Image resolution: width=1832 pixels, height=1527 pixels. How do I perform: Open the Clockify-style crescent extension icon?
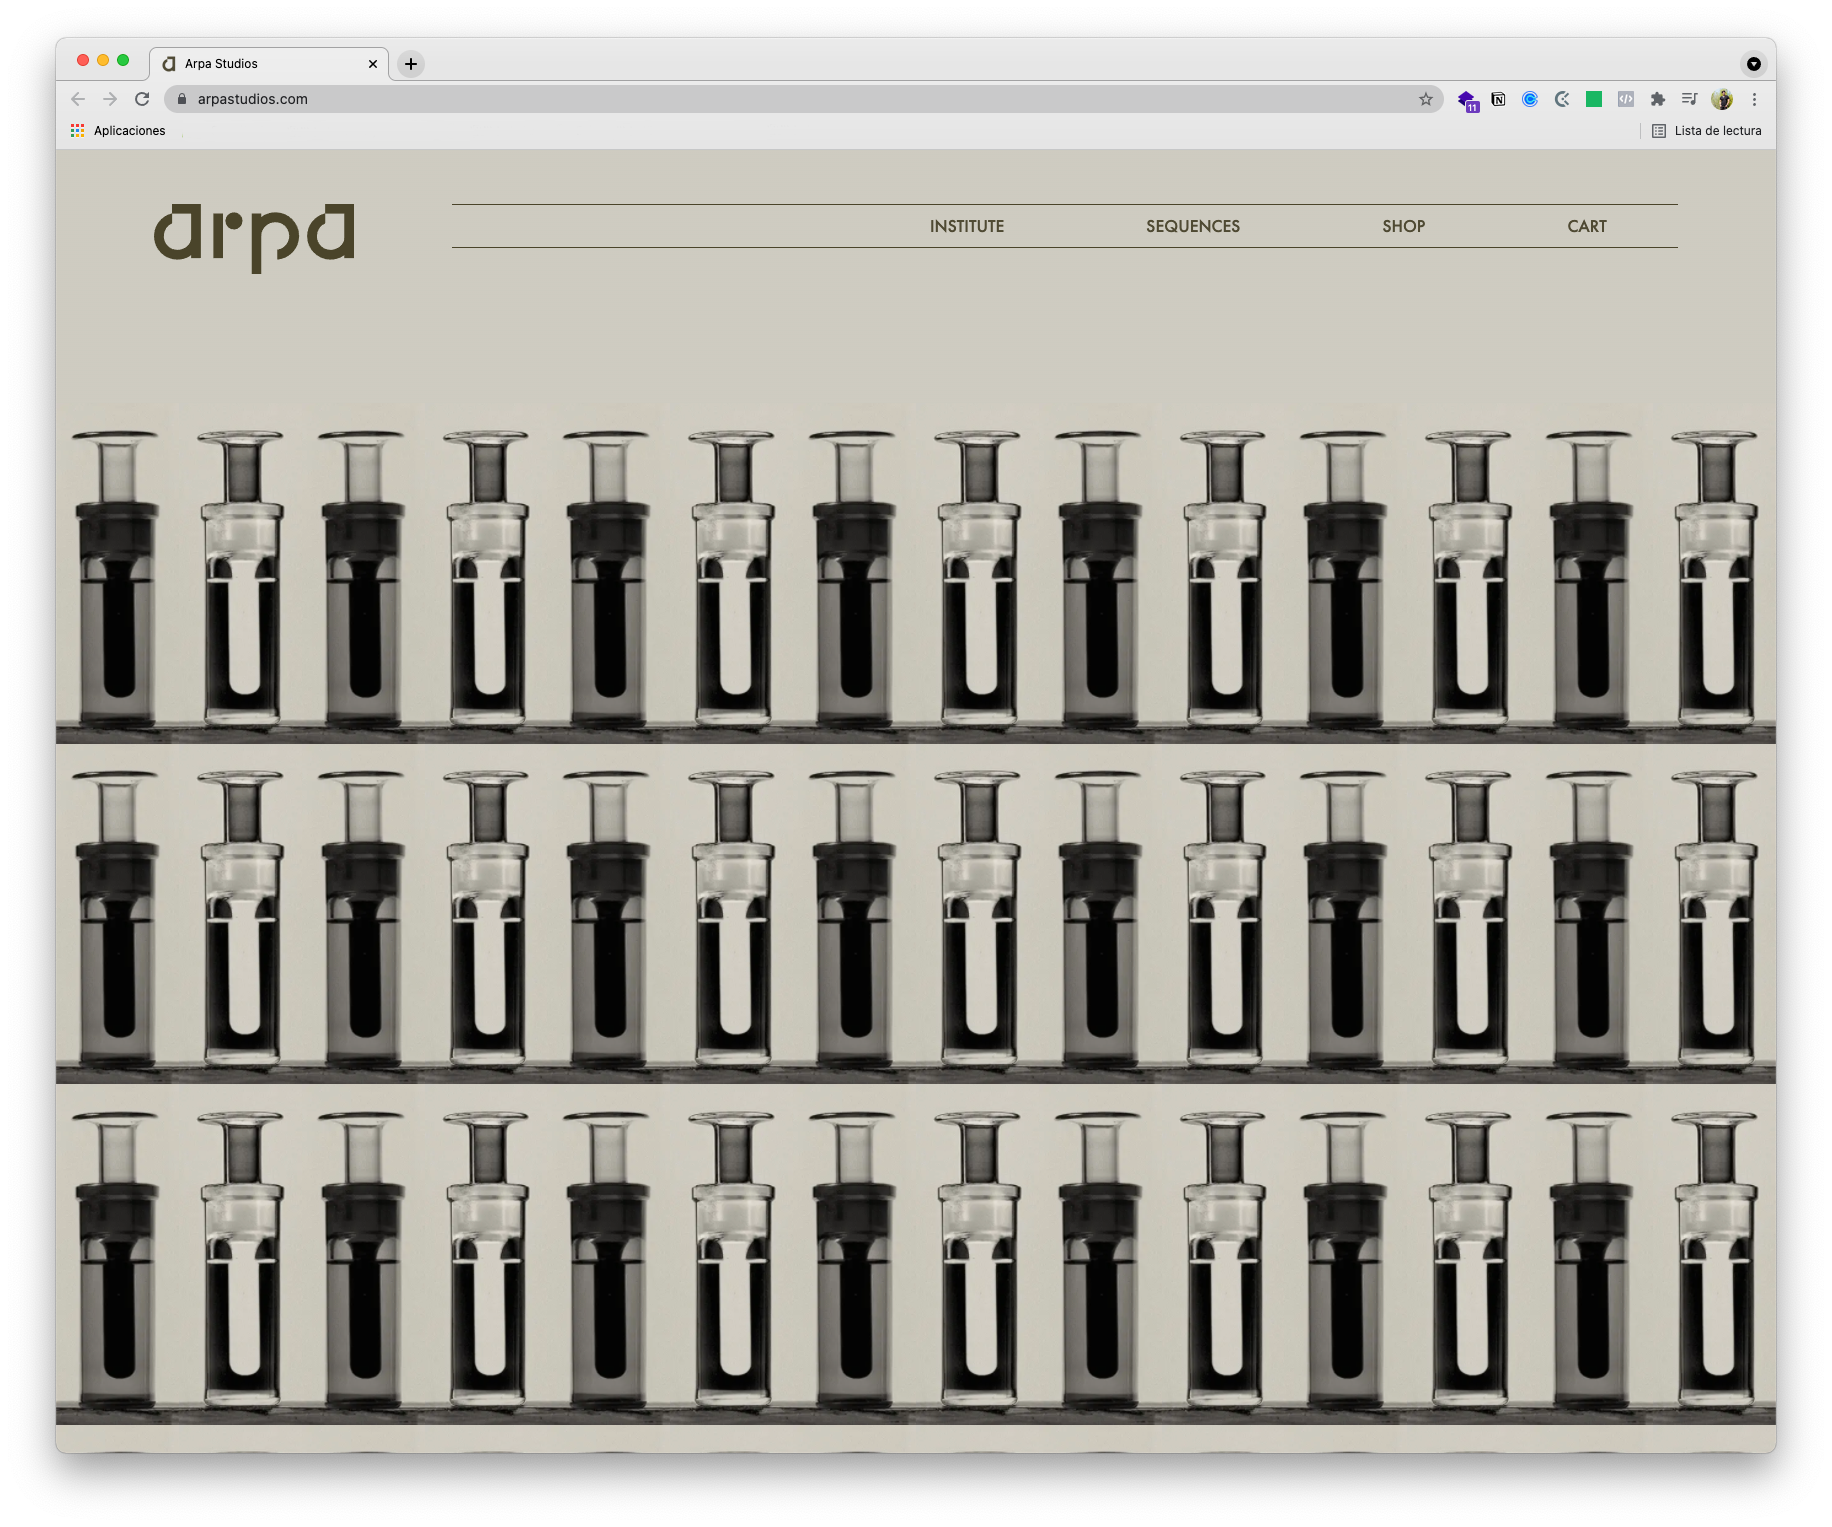1562,99
